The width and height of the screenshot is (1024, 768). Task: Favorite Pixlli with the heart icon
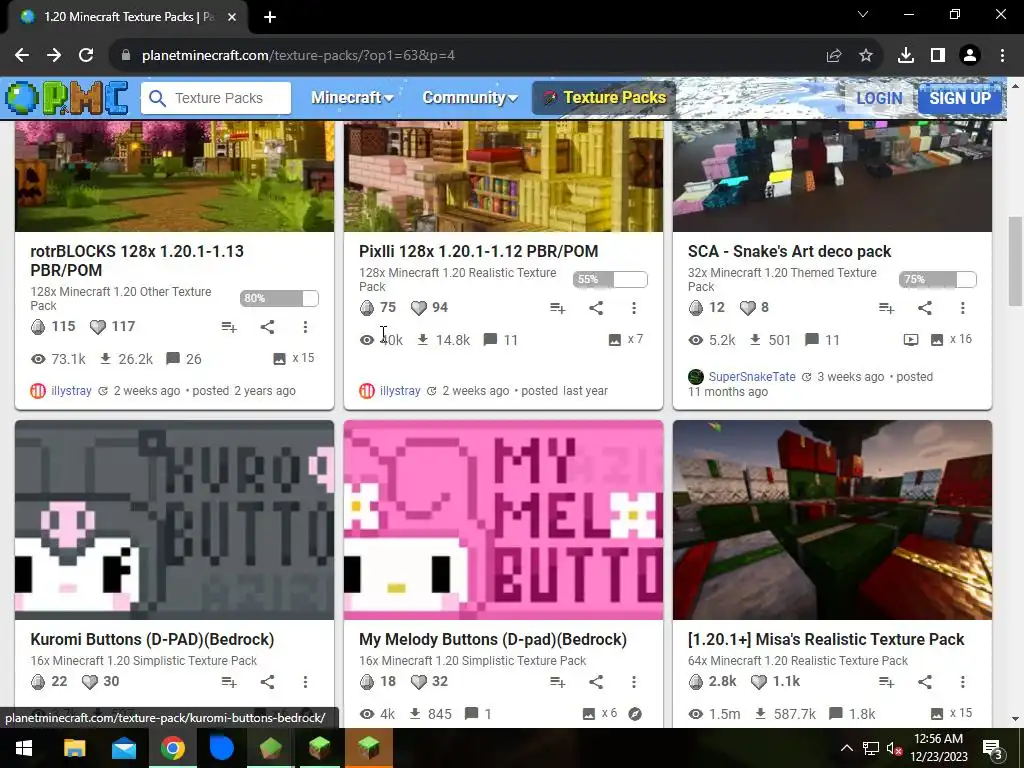[x=419, y=308]
